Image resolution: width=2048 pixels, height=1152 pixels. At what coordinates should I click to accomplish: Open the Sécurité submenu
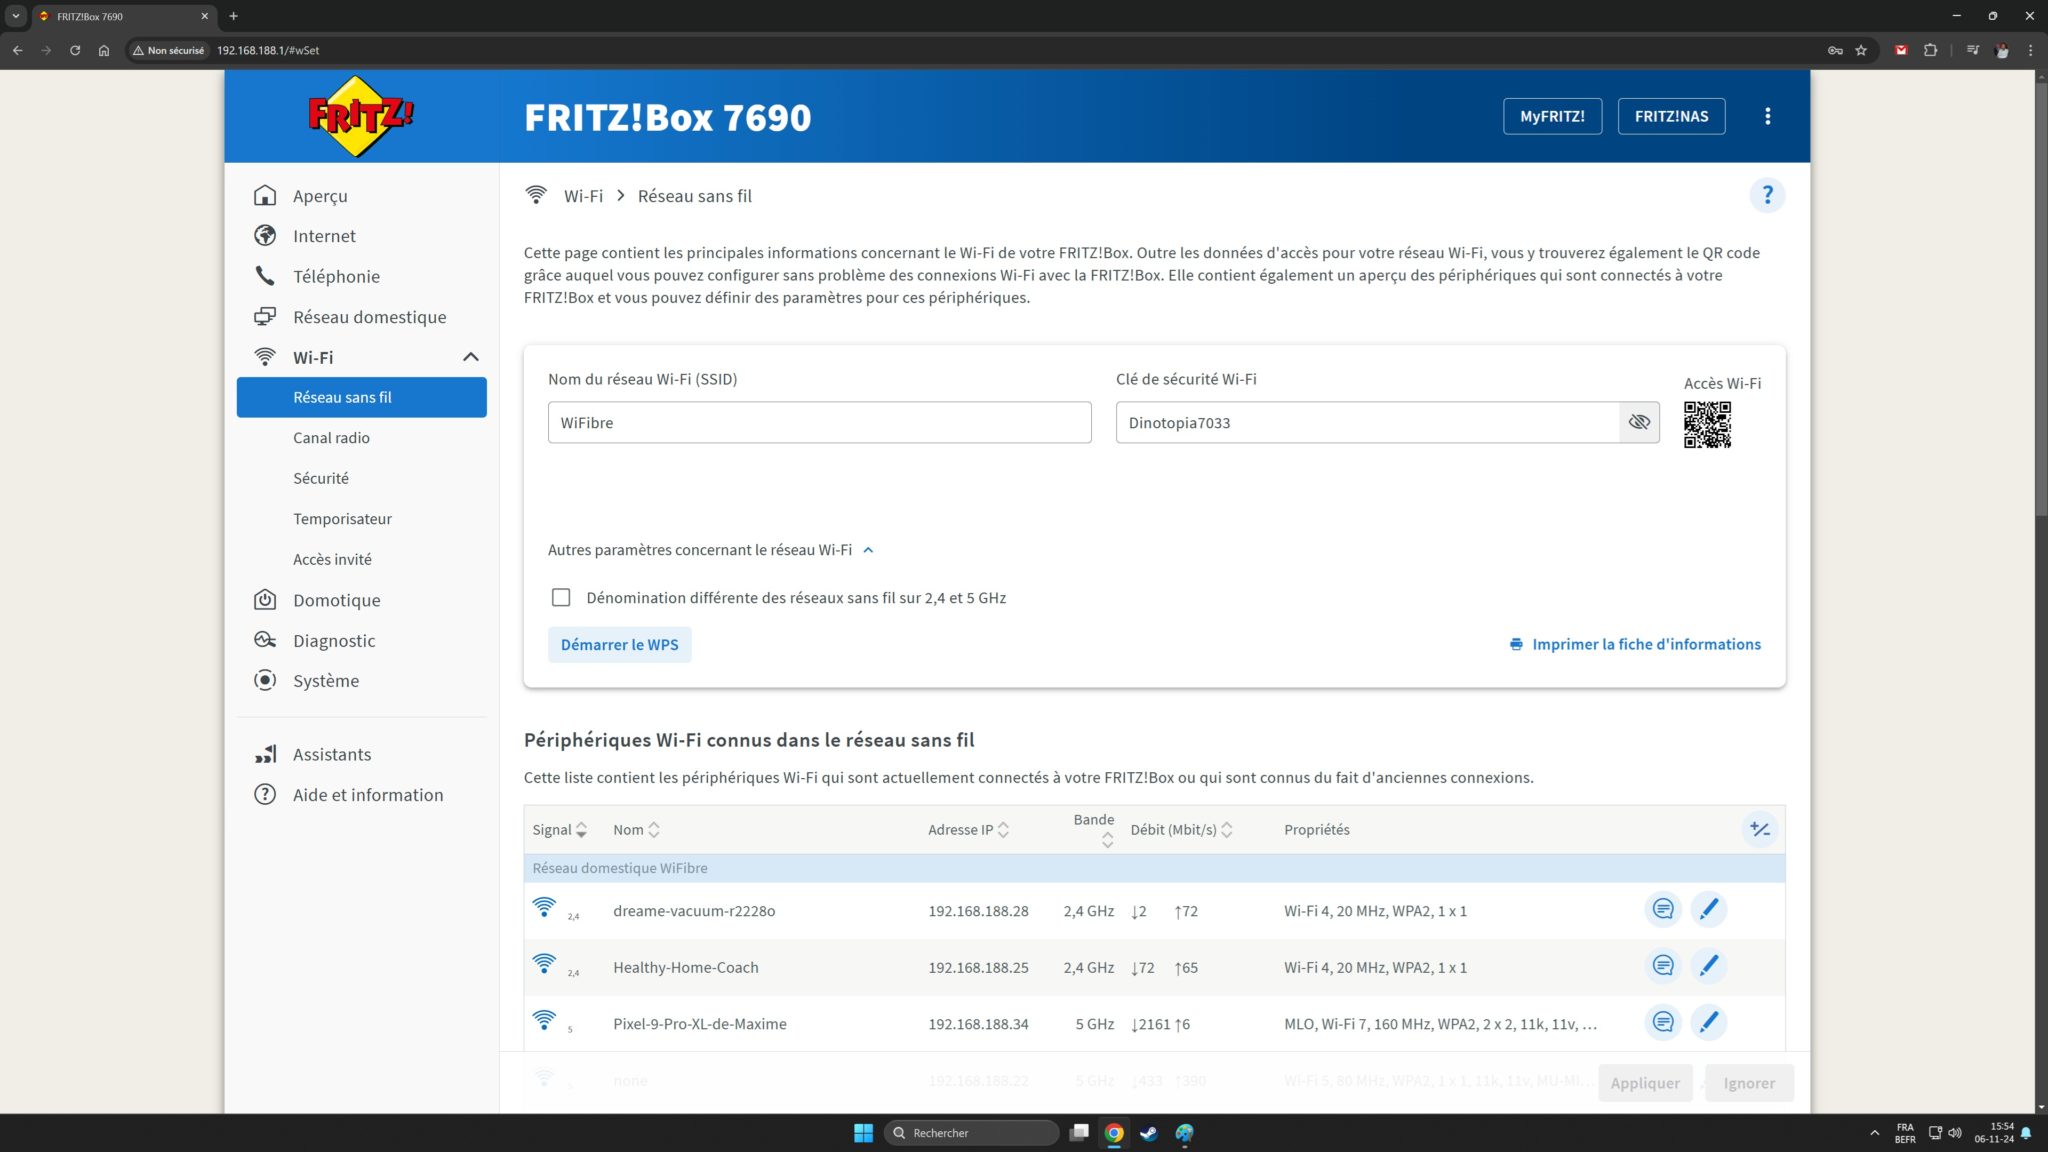point(321,478)
